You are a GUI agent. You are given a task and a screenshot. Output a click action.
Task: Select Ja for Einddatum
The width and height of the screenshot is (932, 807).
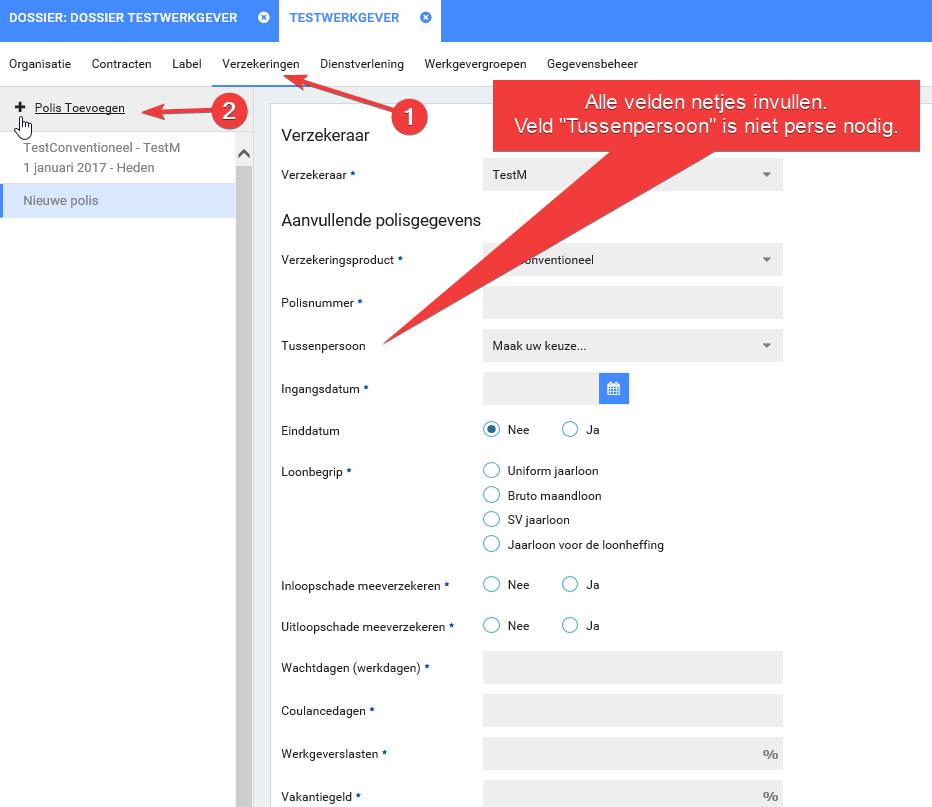tap(570, 429)
